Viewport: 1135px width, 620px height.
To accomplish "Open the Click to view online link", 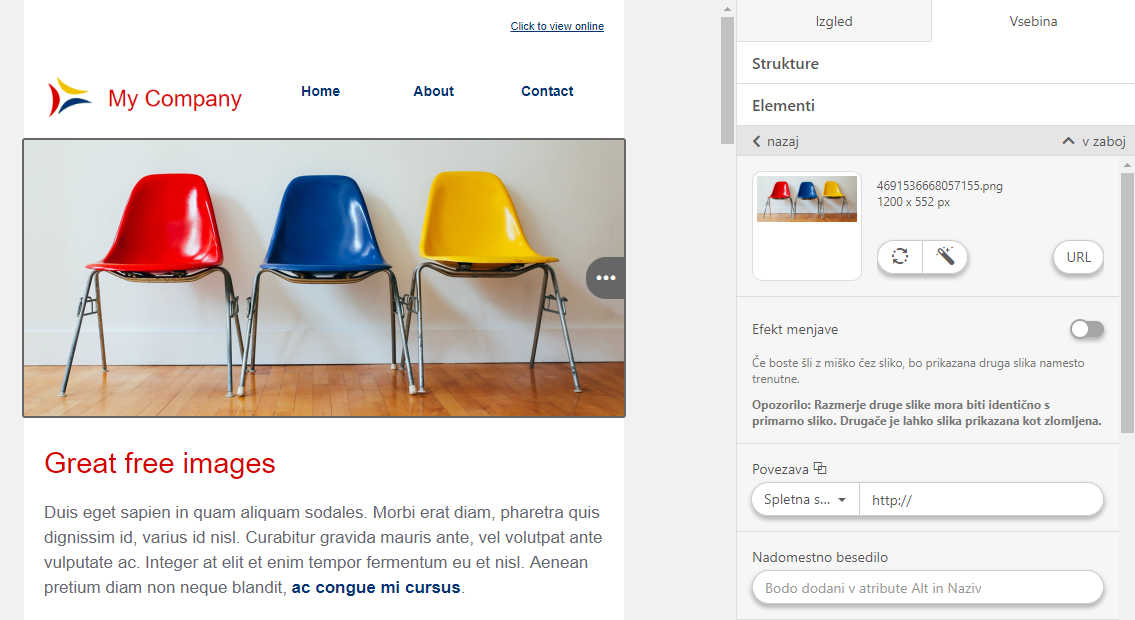I will pyautogui.click(x=557, y=26).
